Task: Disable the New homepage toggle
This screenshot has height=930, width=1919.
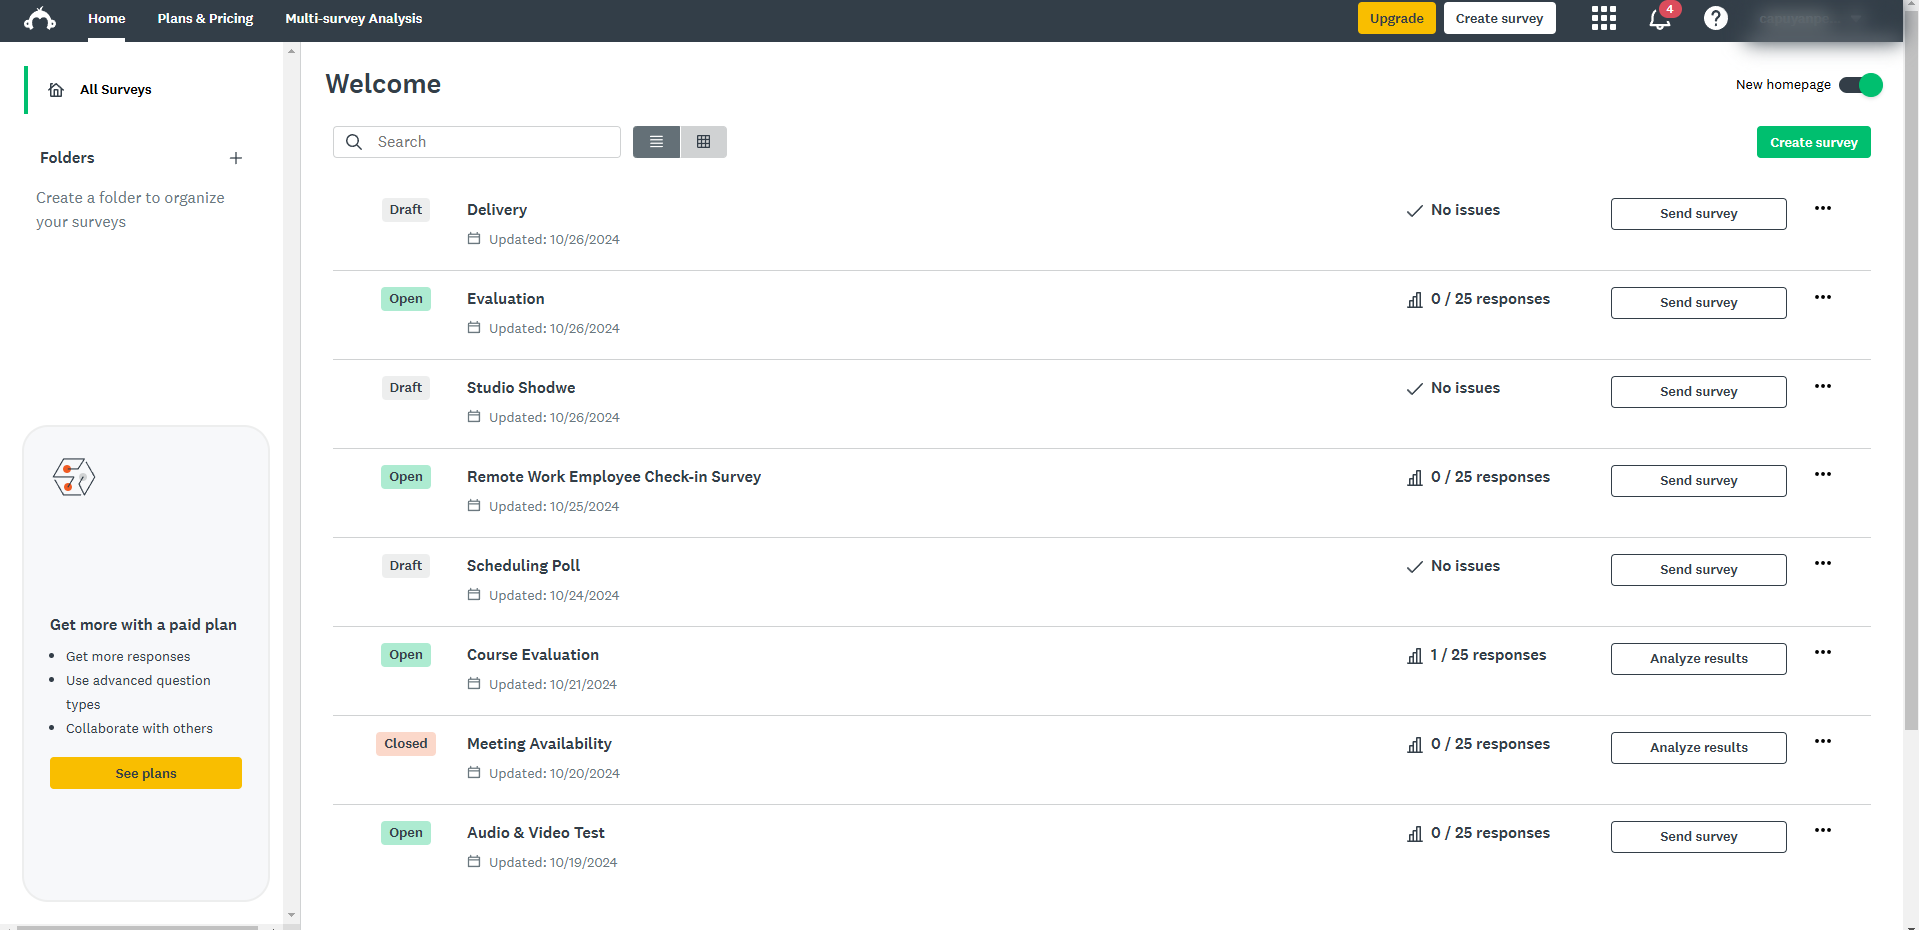Action: 1860,85
